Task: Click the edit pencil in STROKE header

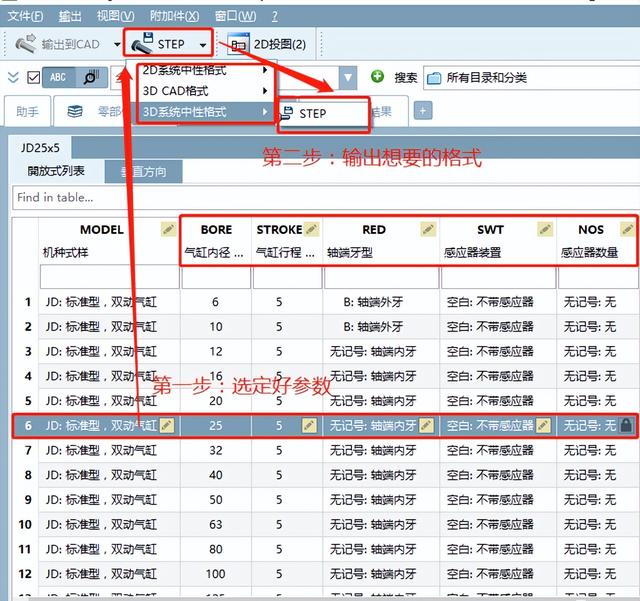Action: [x=311, y=230]
